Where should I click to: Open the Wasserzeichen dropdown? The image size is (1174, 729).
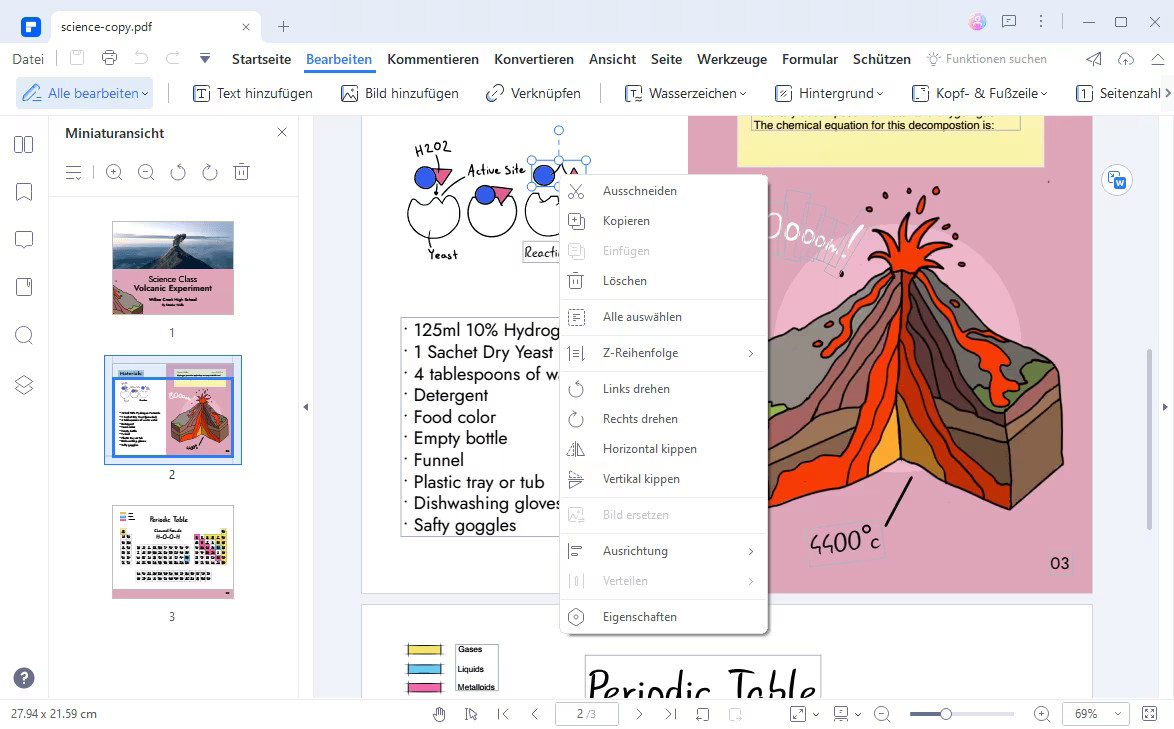pyautogui.click(x=686, y=93)
